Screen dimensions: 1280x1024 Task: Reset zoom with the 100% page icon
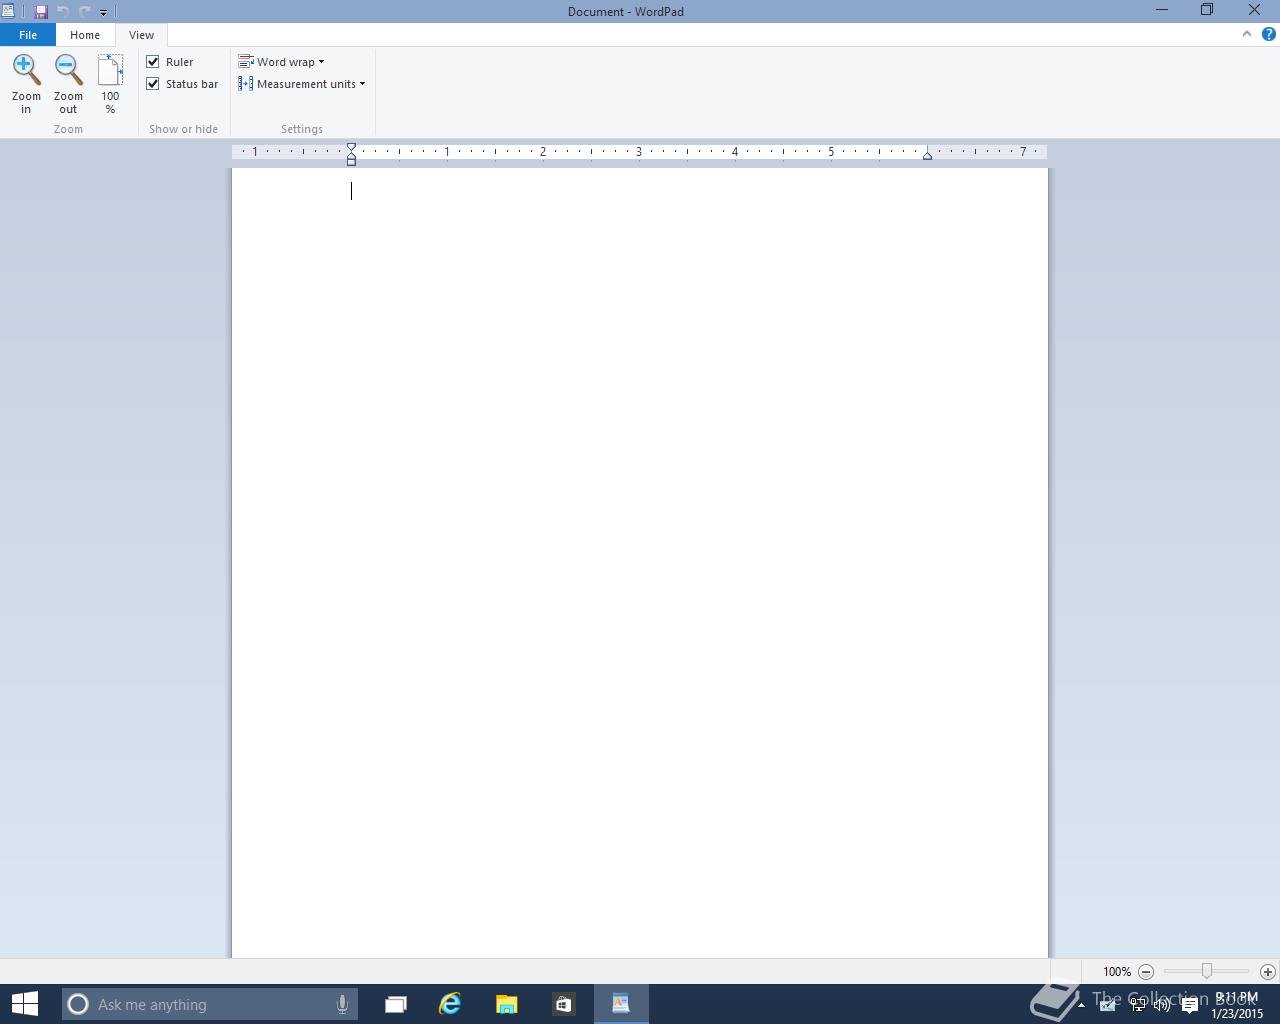pyautogui.click(x=110, y=84)
